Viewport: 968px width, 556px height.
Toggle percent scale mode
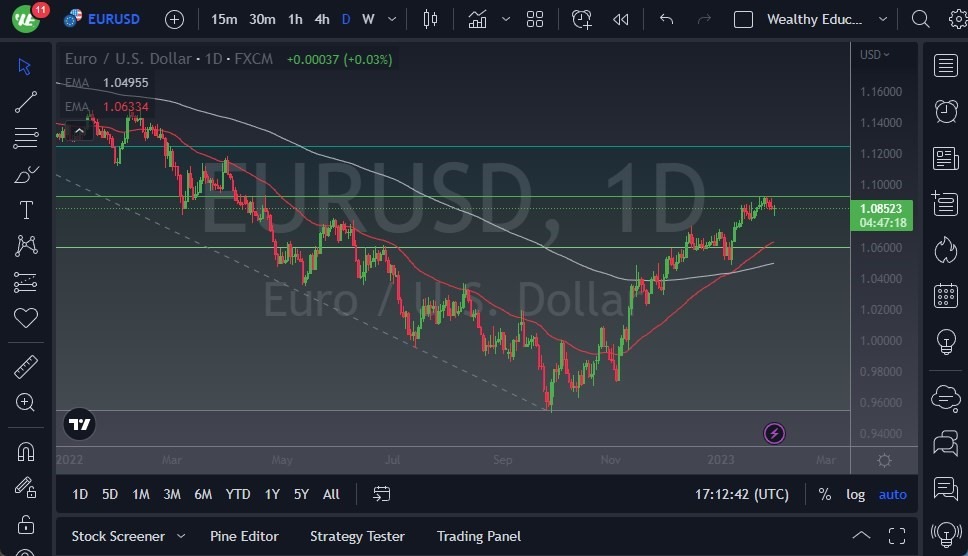[825, 494]
